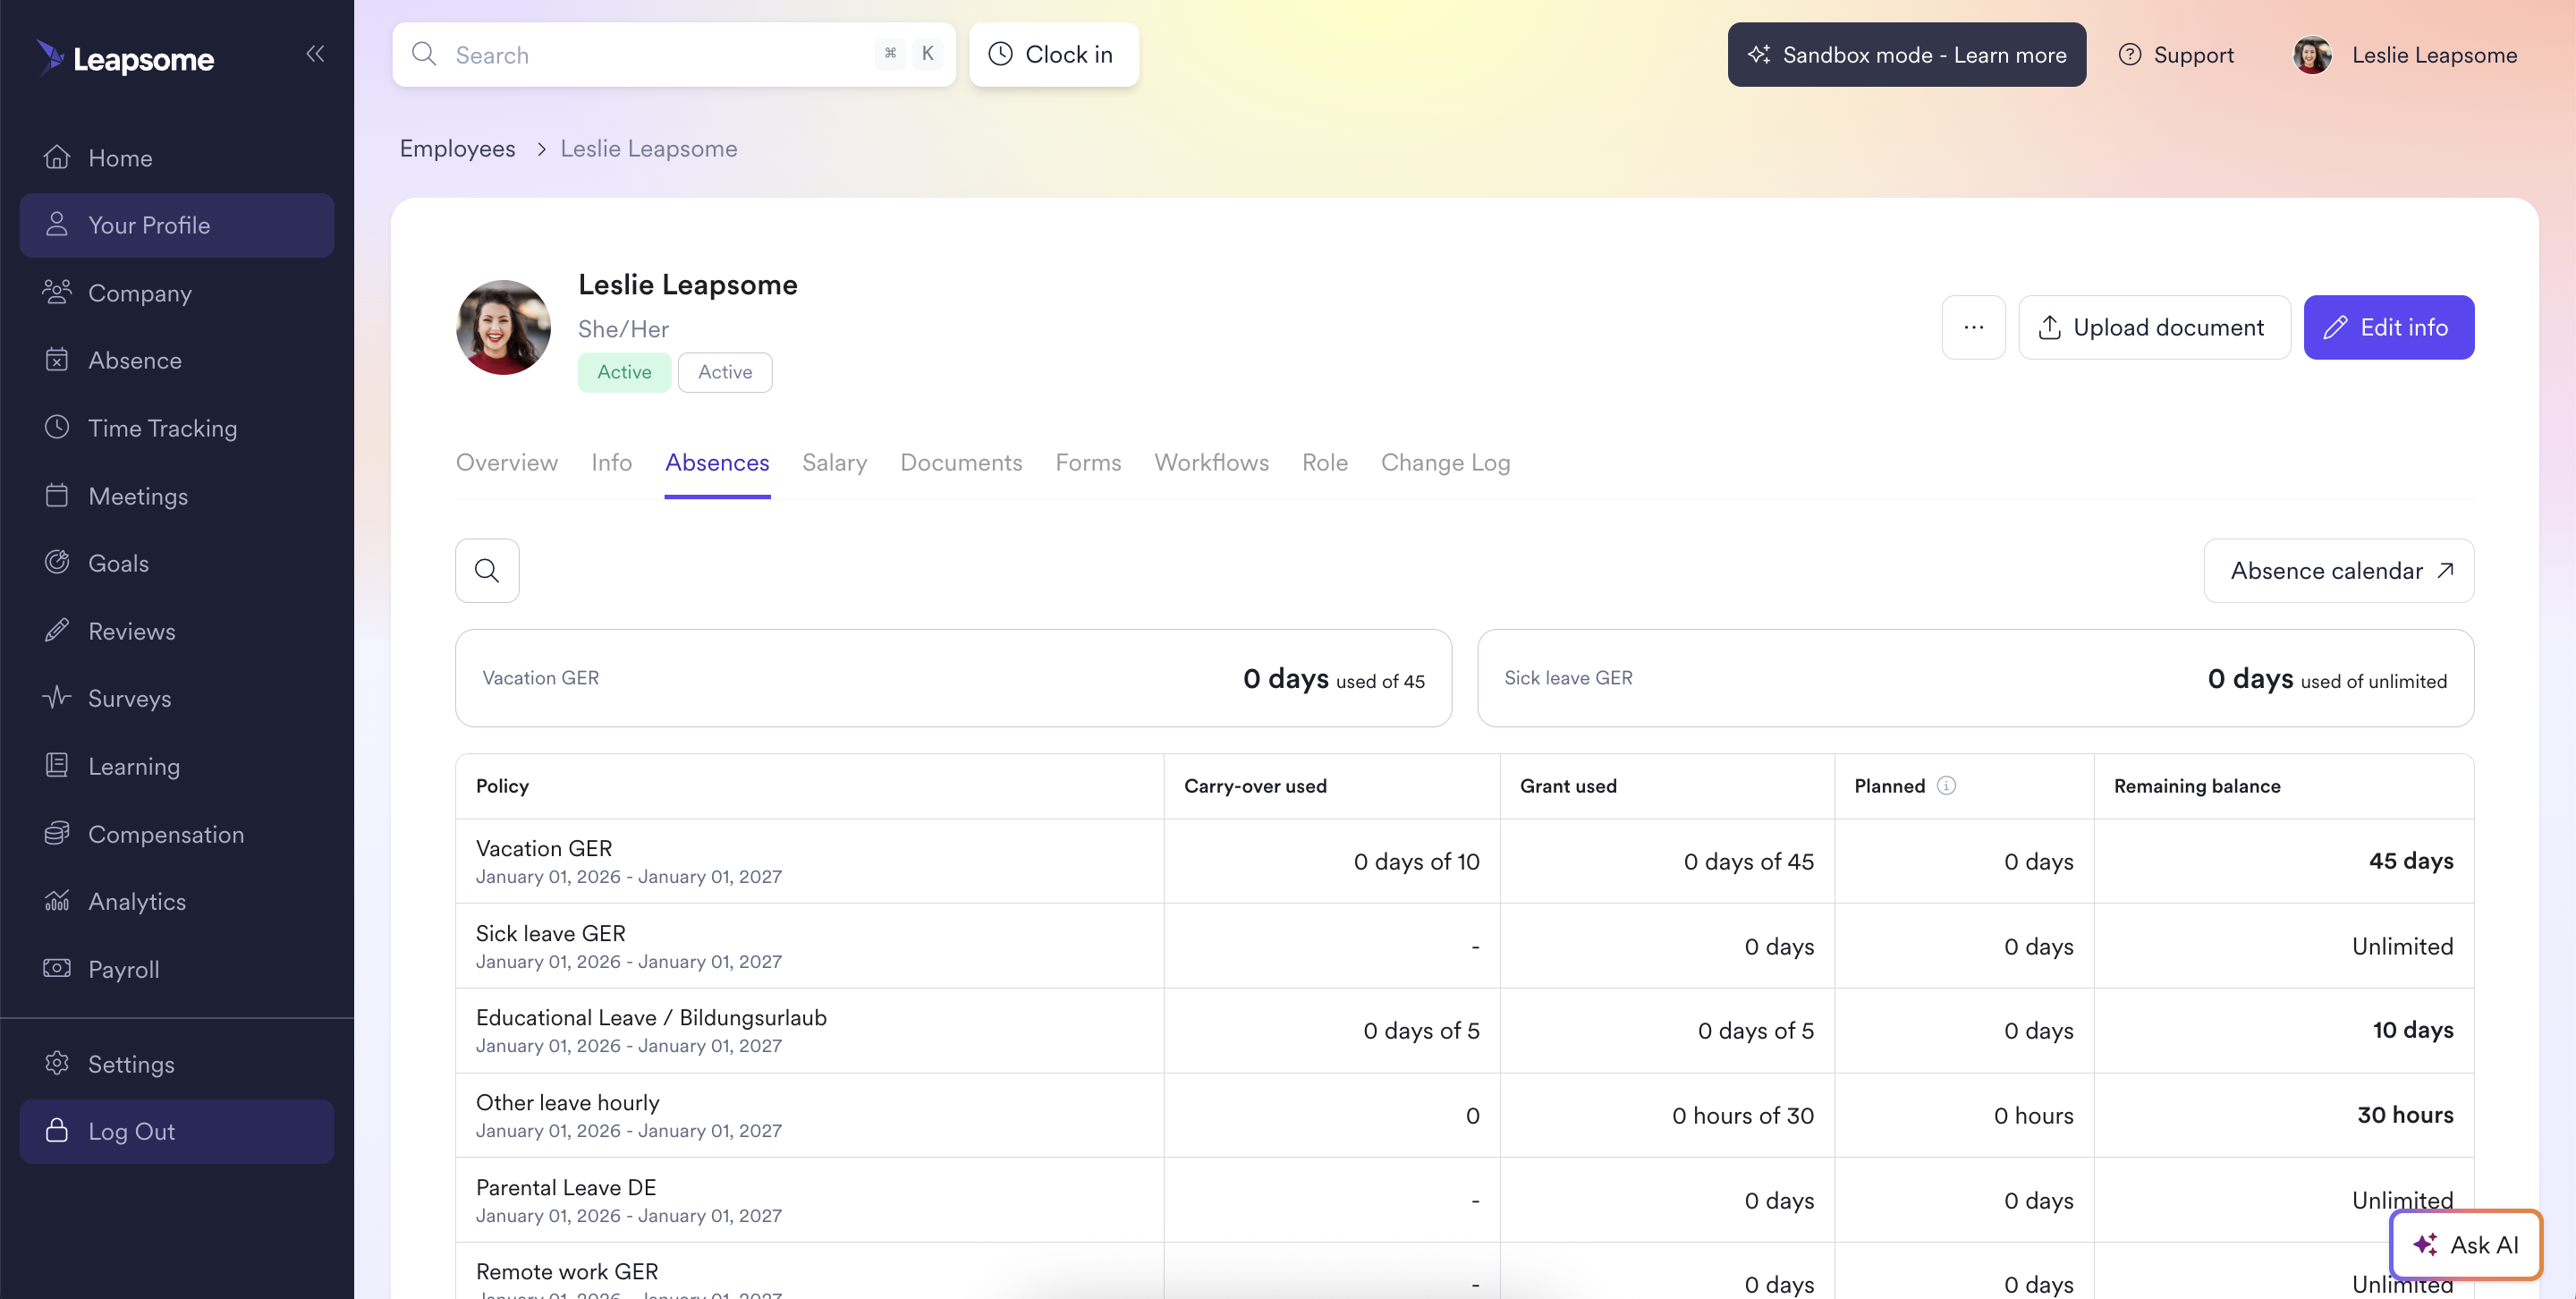This screenshot has width=2576, height=1299.
Task: Click the Surveys pulse icon
Action: click(57, 698)
